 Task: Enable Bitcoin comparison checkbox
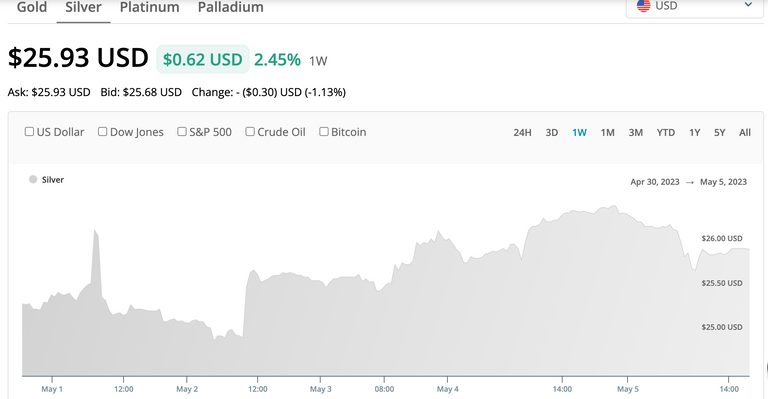coord(324,132)
